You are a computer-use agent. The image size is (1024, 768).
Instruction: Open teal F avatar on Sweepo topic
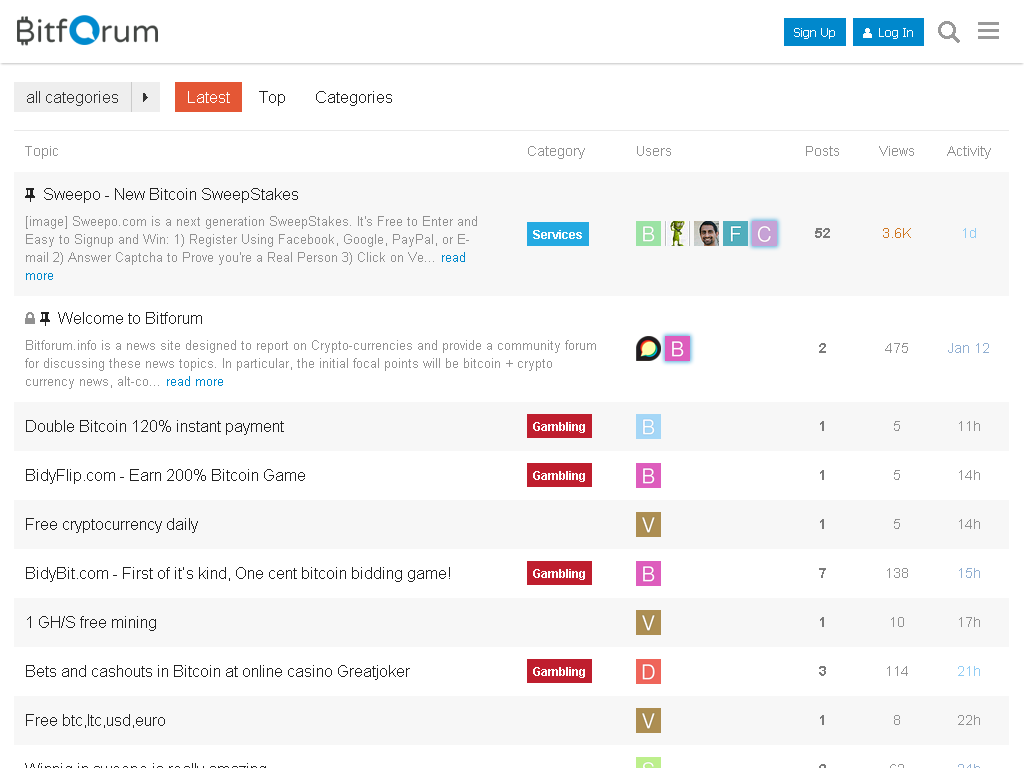[x=735, y=234]
